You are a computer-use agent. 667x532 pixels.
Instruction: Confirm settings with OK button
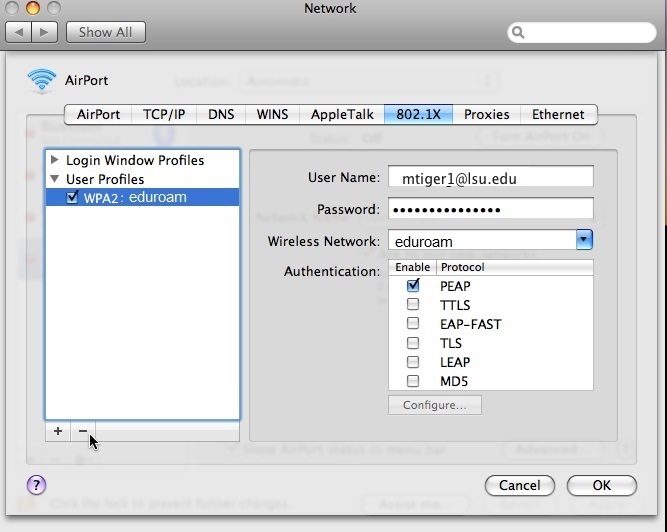[601, 485]
